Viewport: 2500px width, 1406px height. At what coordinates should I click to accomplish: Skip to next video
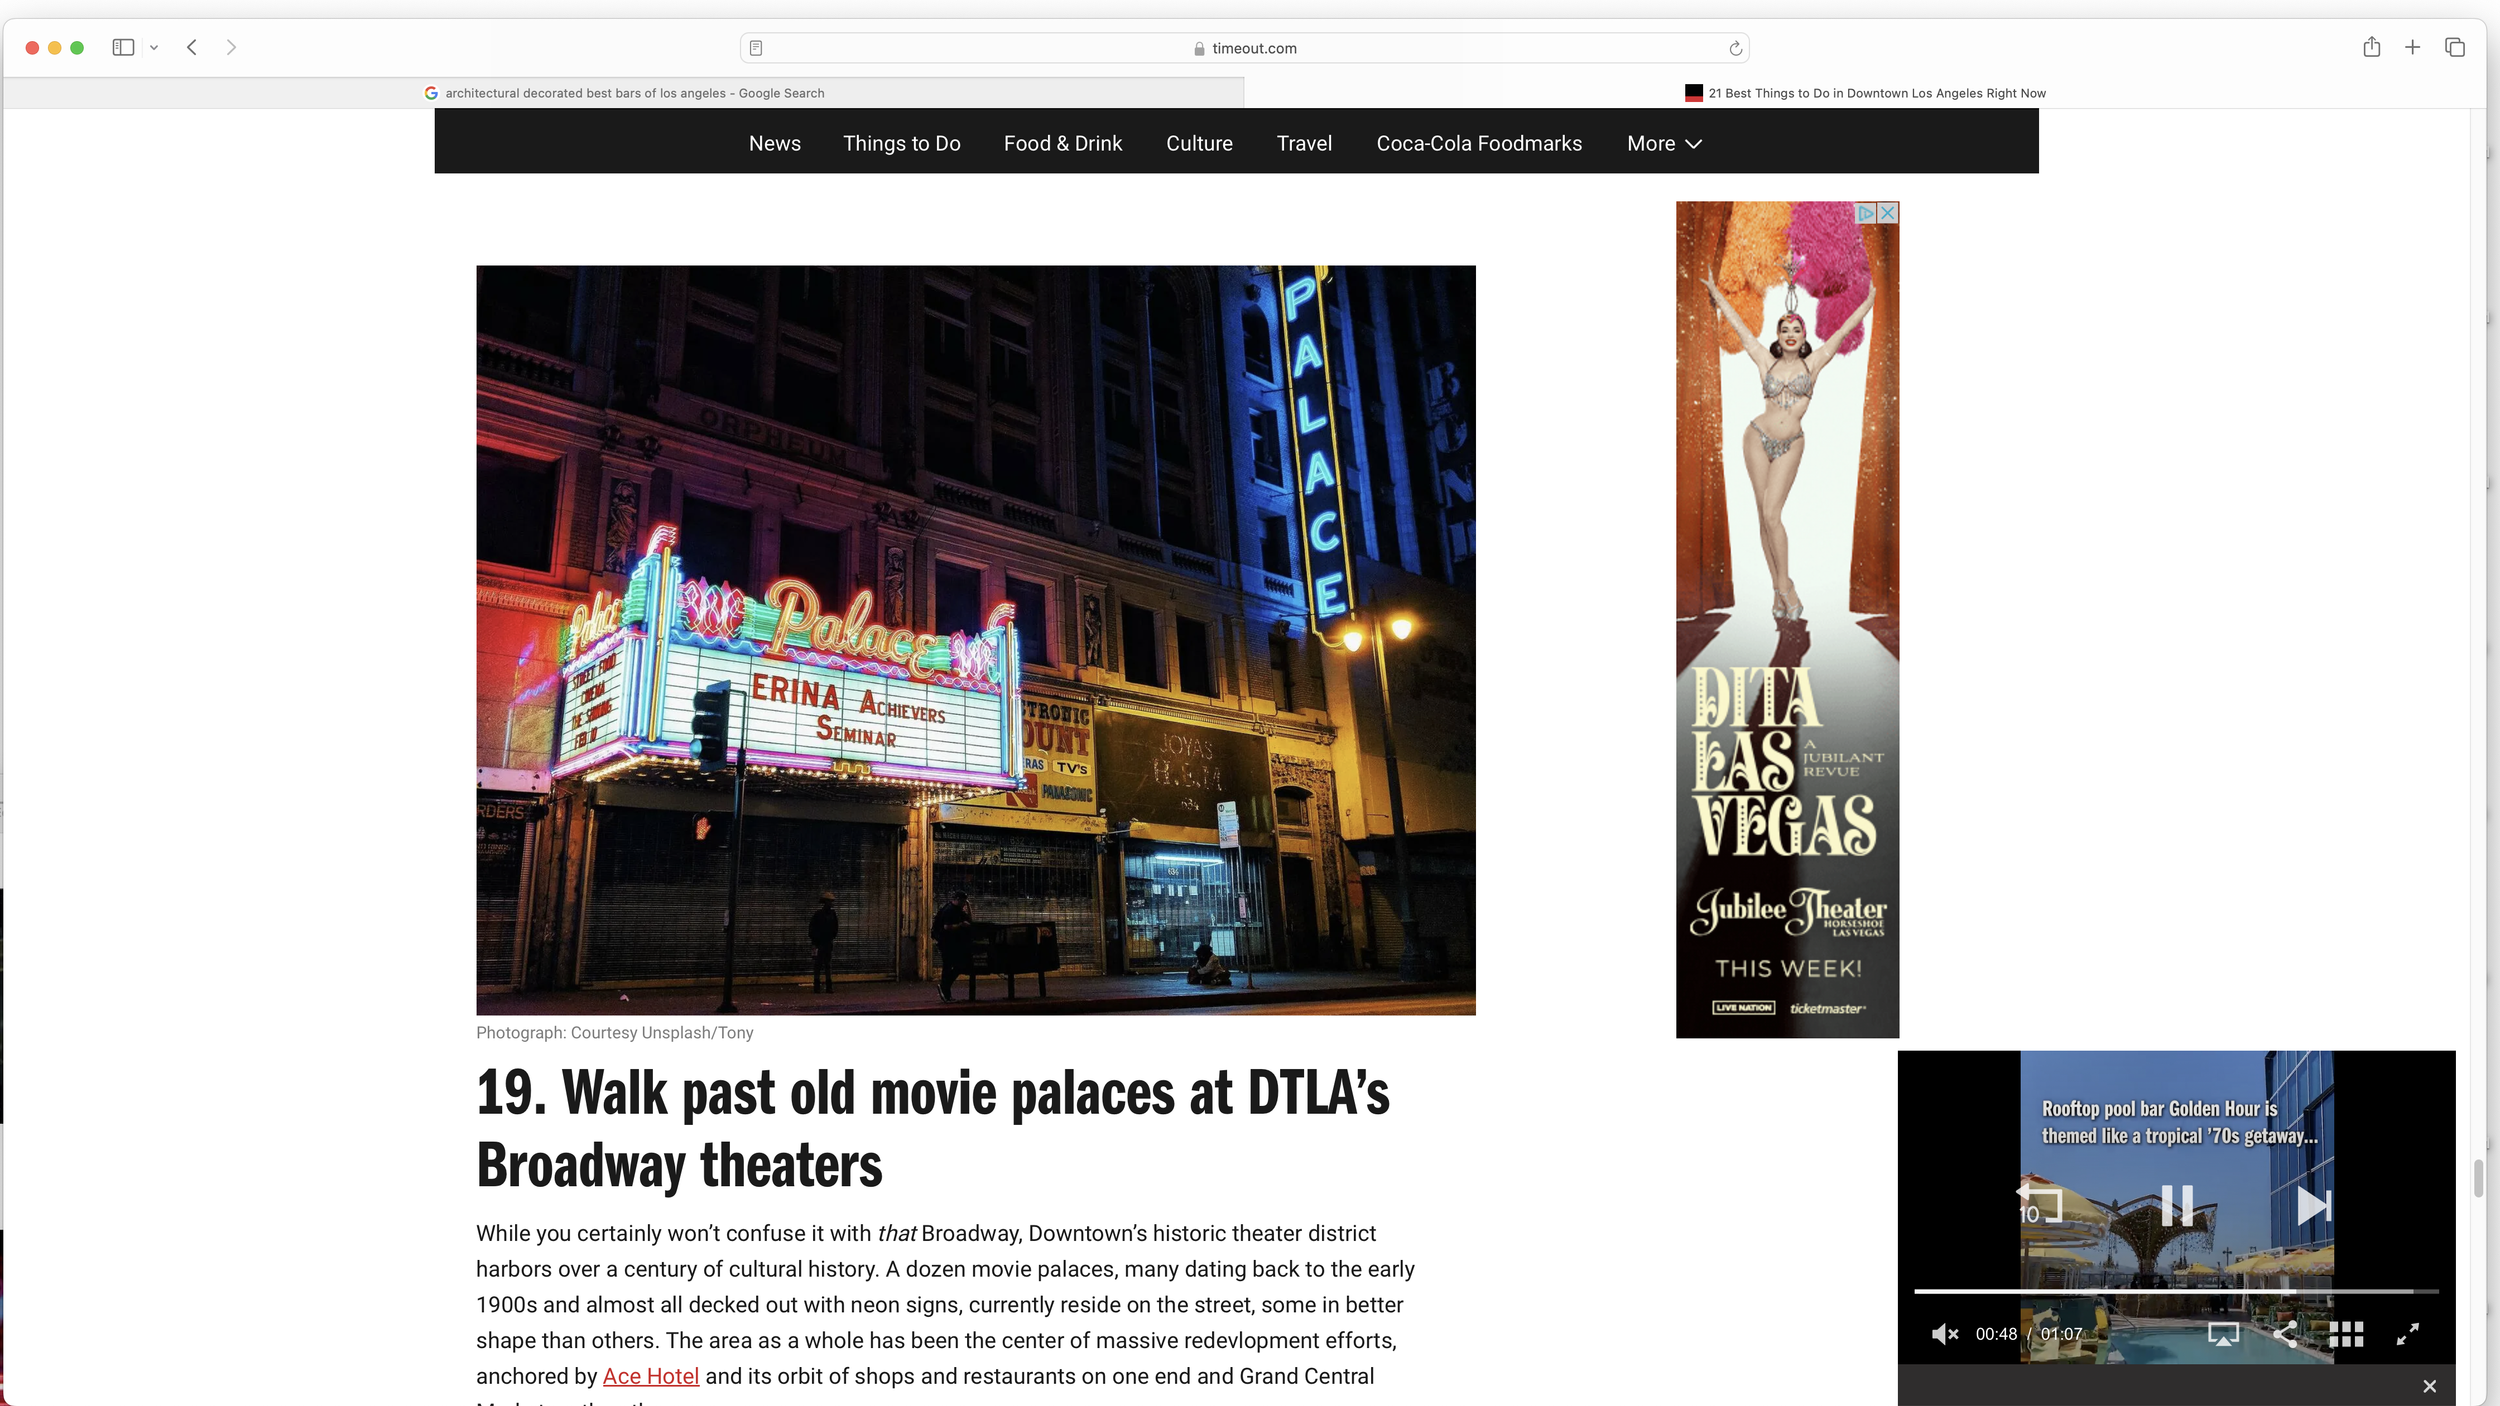(x=2312, y=1206)
